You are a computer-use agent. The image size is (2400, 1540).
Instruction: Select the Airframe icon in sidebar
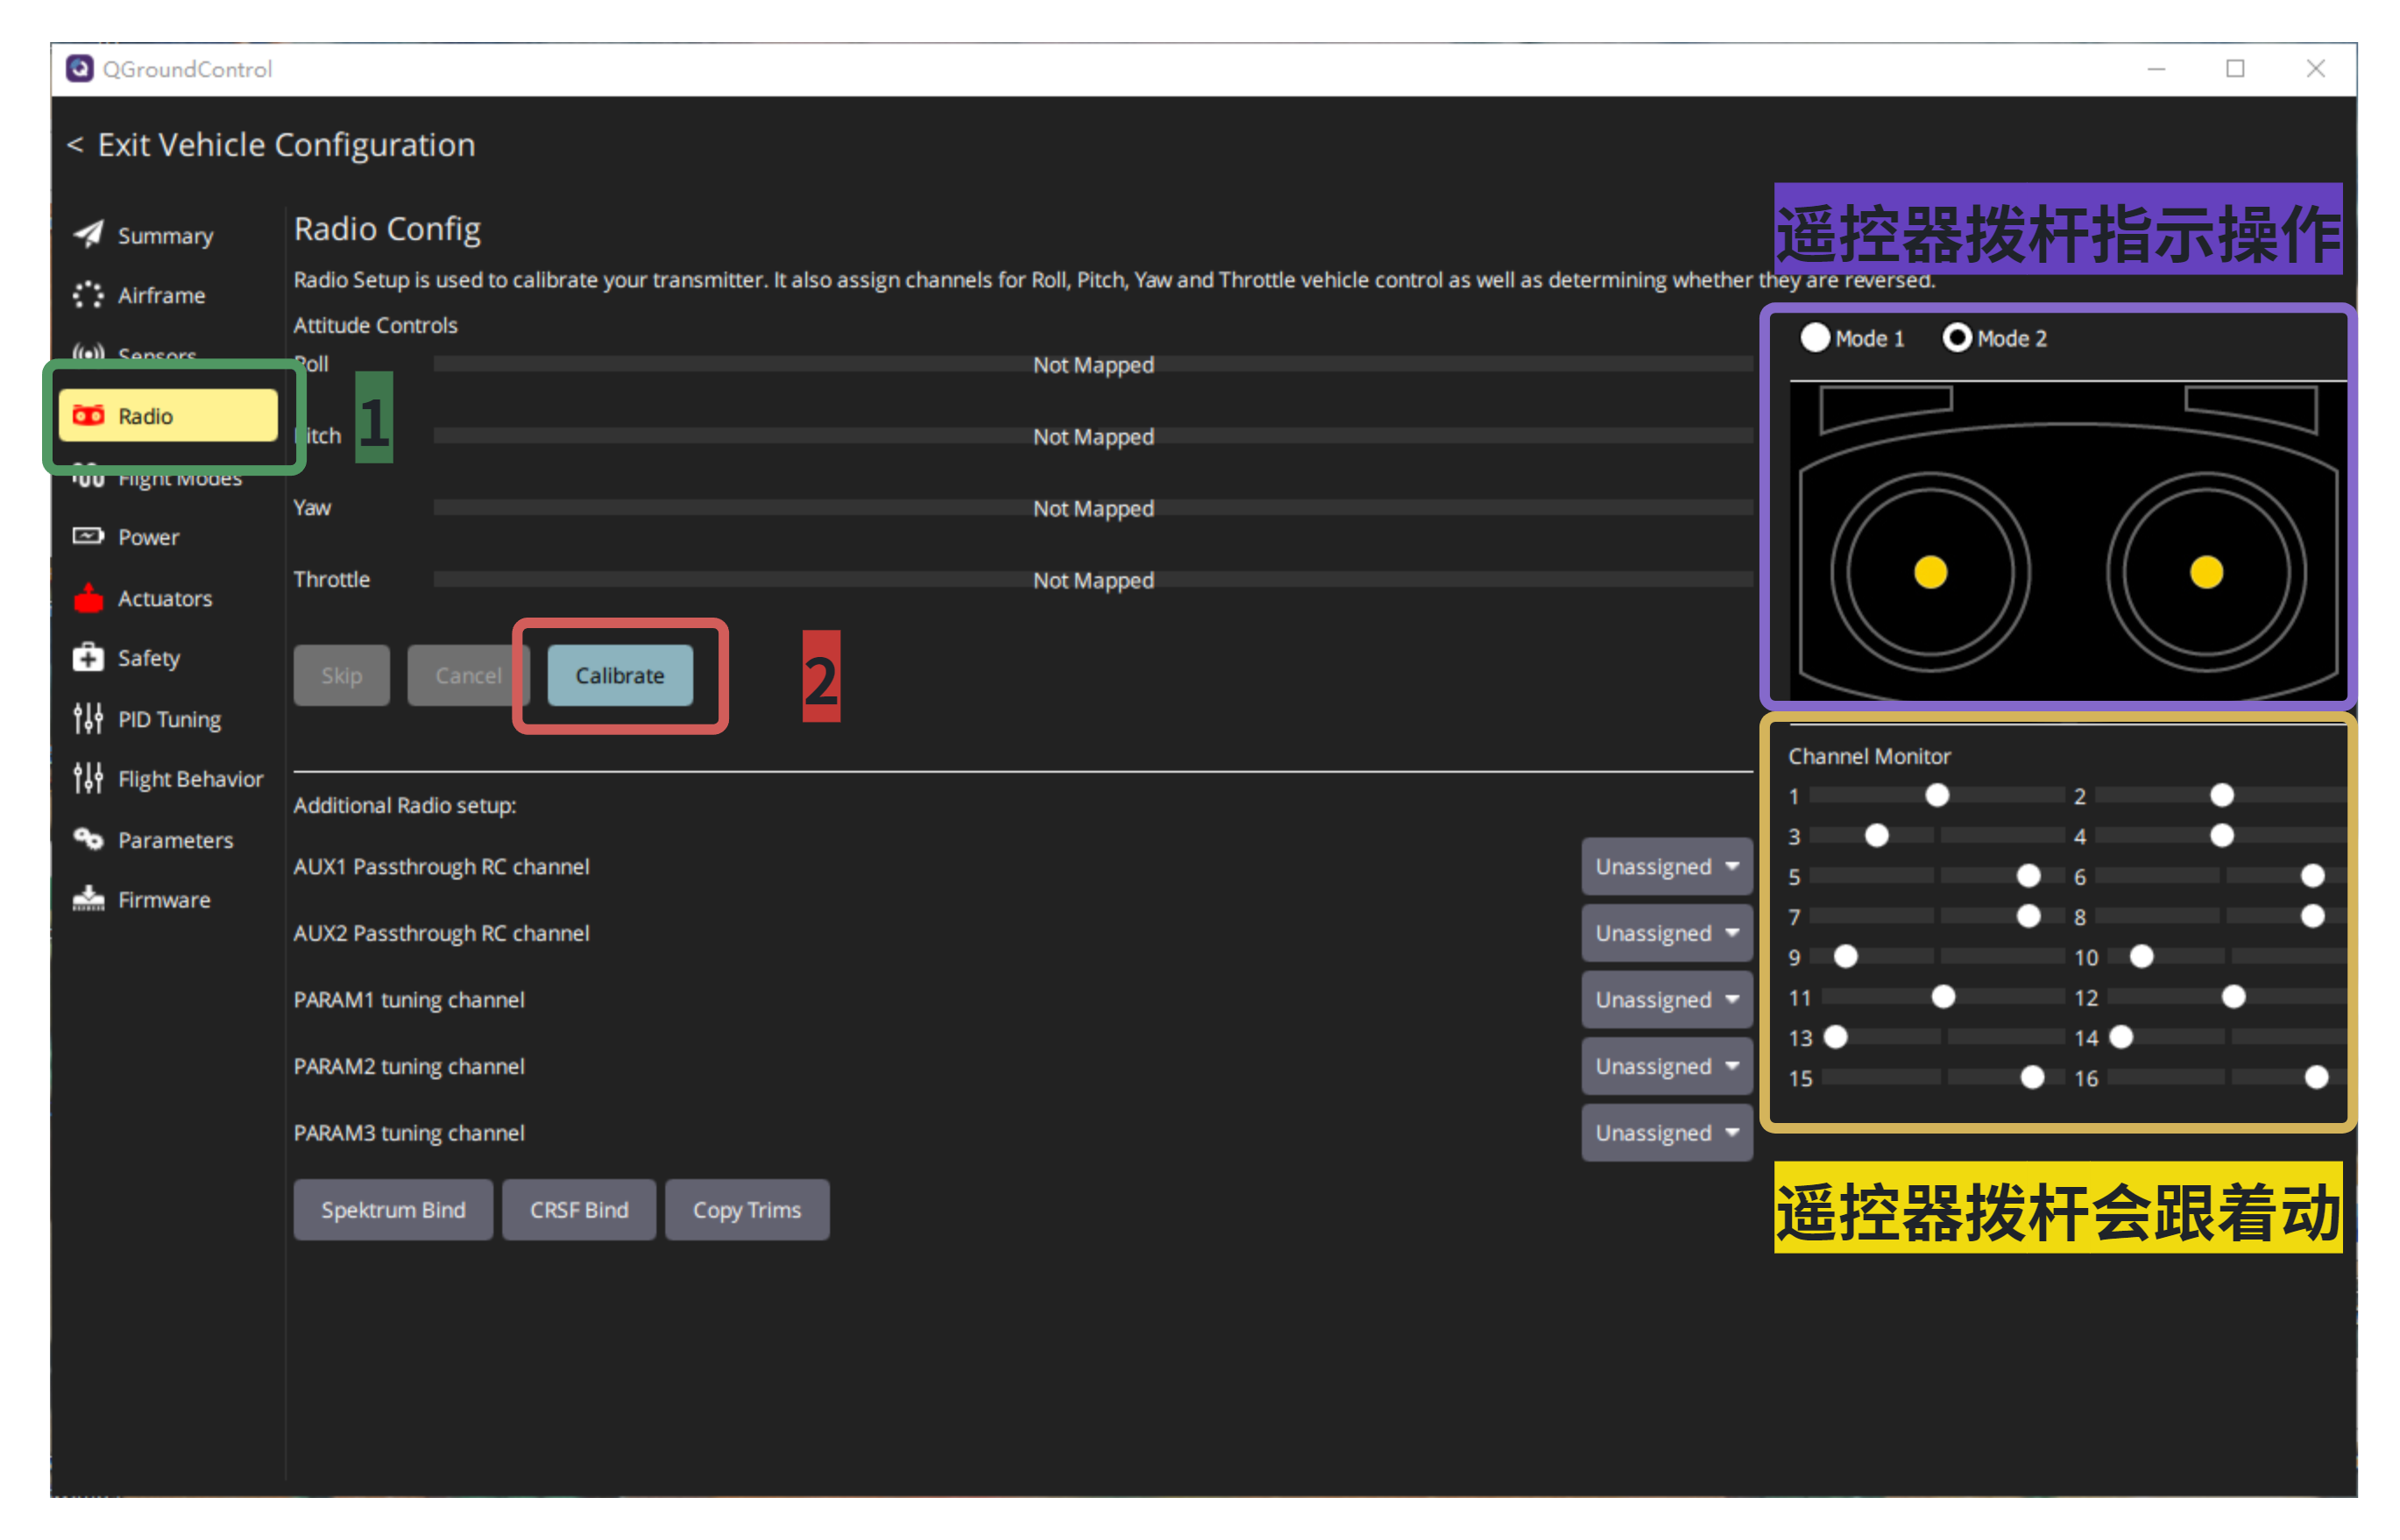coord(88,294)
